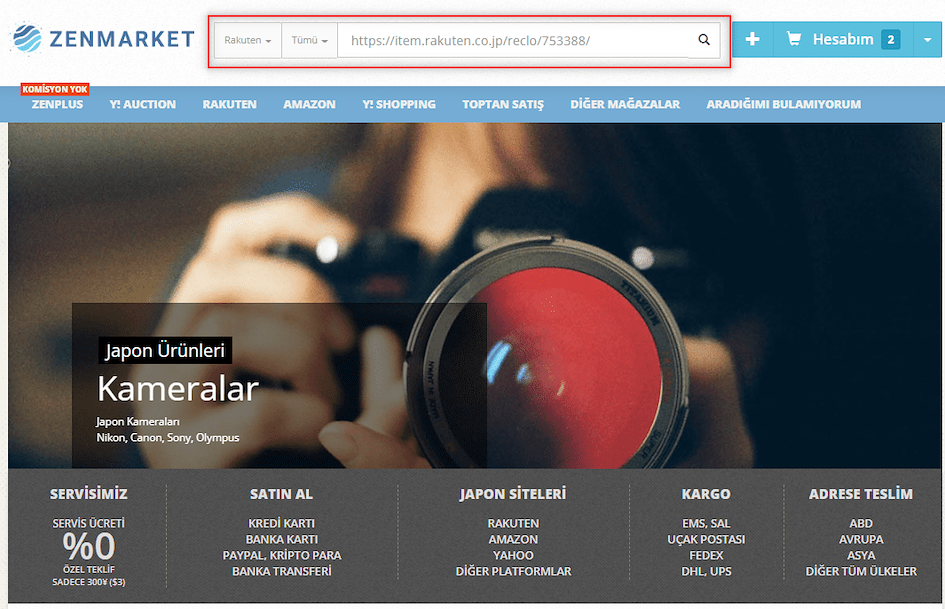Click DHL, UPS shipping text
Image resolution: width=945 pixels, height=609 pixels.
(706, 571)
